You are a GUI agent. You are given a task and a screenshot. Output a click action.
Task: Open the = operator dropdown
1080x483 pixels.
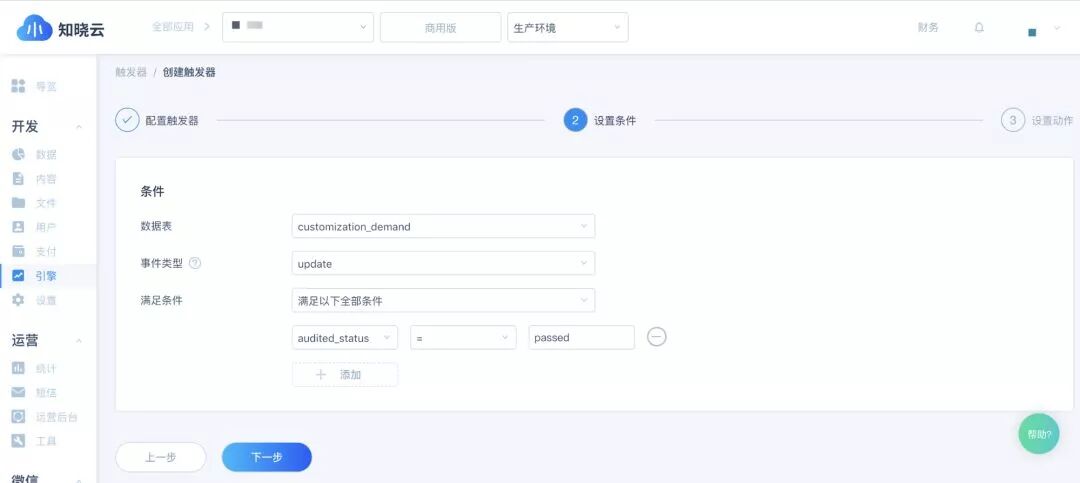463,338
